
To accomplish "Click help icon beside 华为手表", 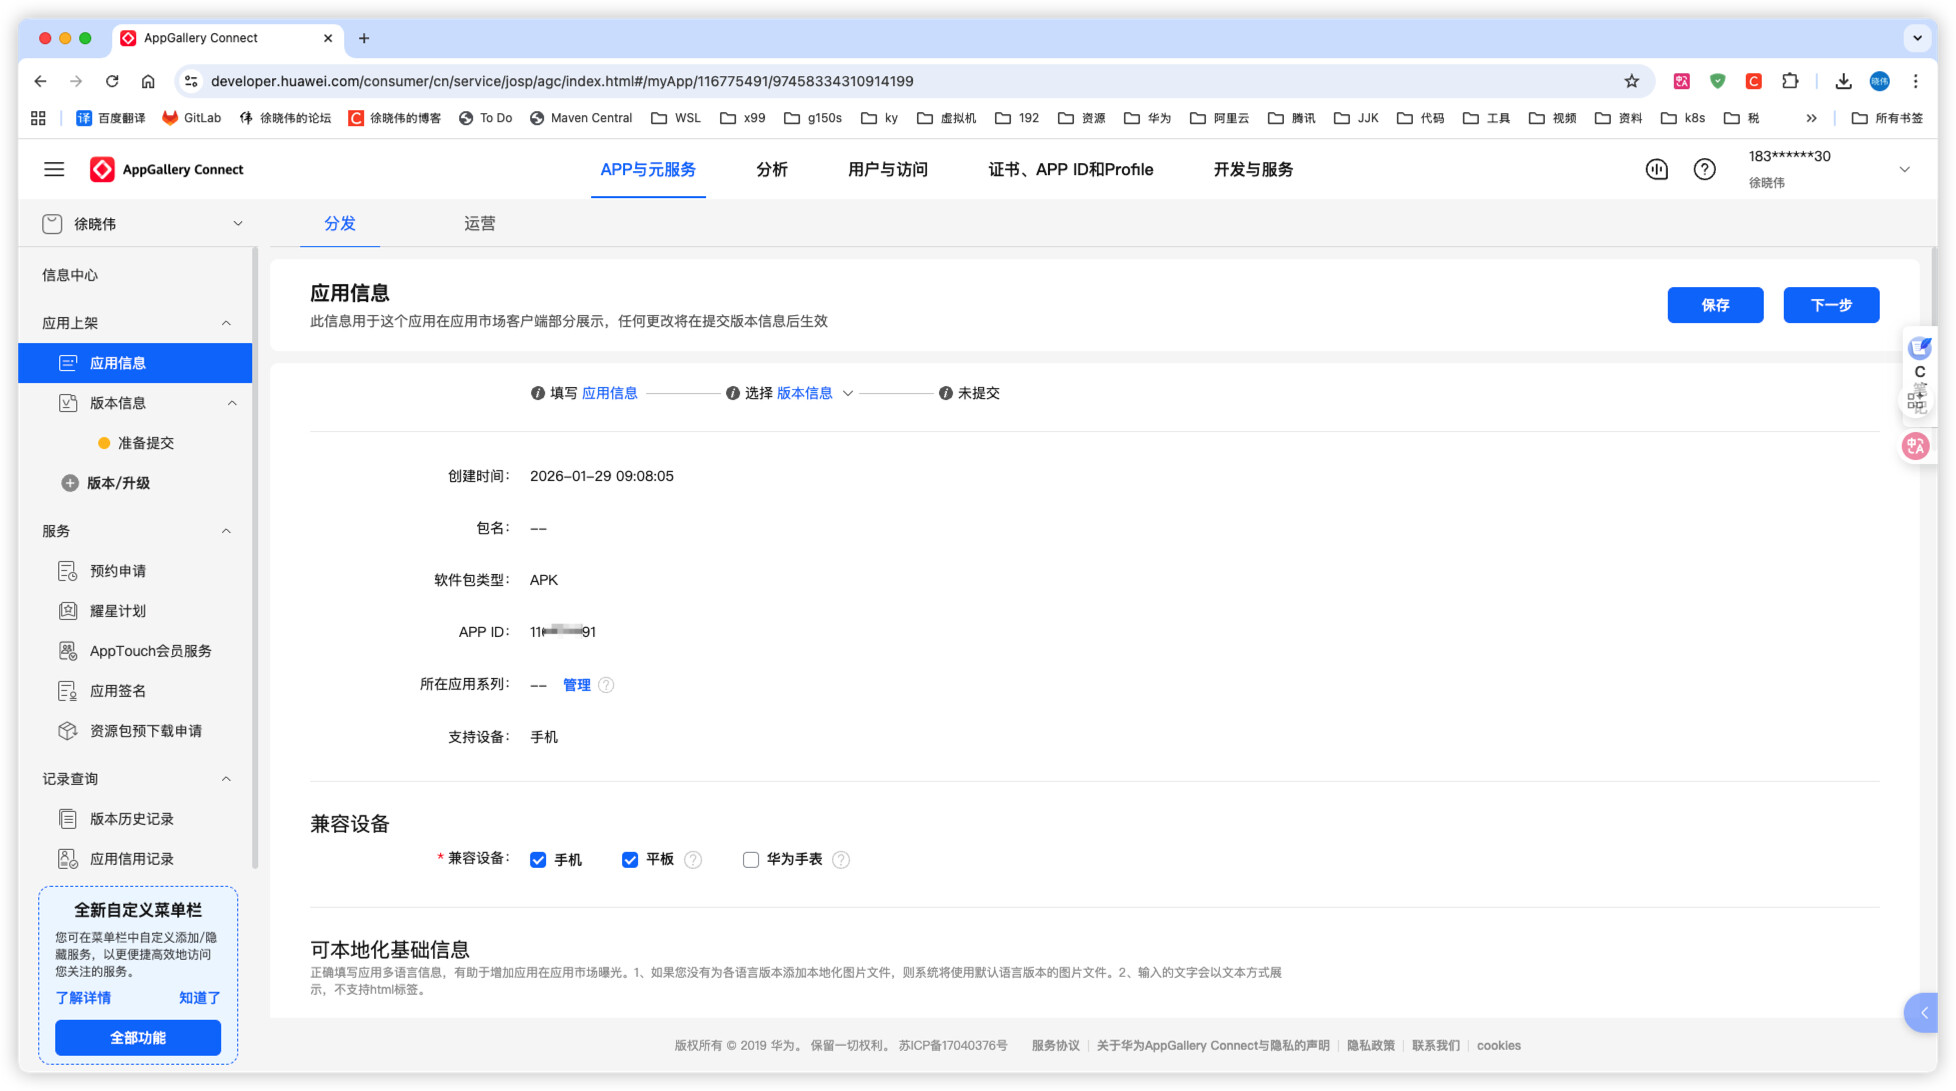I will (841, 860).
